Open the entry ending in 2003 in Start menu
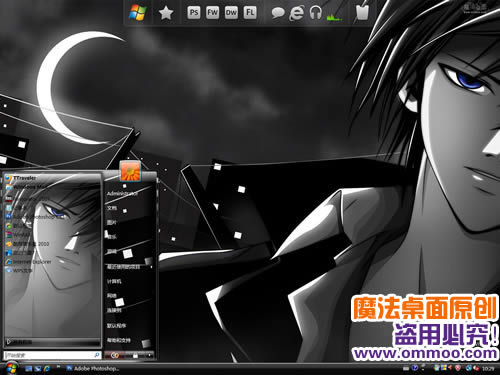Screen dimensions: 500x375 (27, 244)
